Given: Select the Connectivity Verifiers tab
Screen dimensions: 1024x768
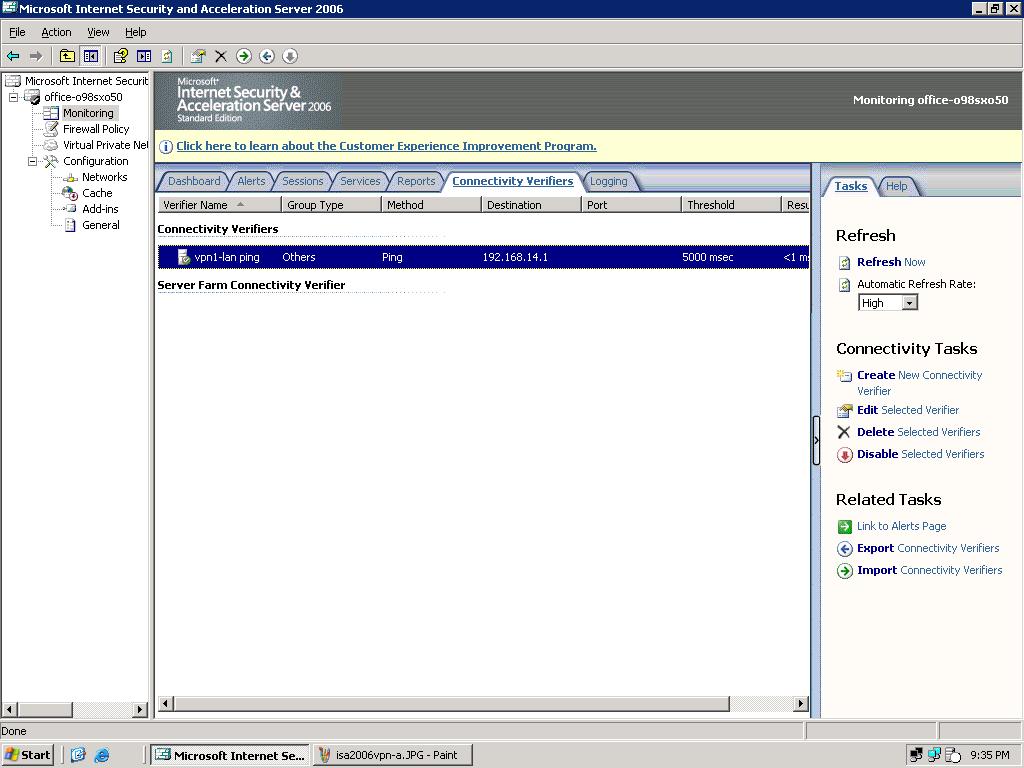Looking at the screenshot, I should (x=513, y=182).
